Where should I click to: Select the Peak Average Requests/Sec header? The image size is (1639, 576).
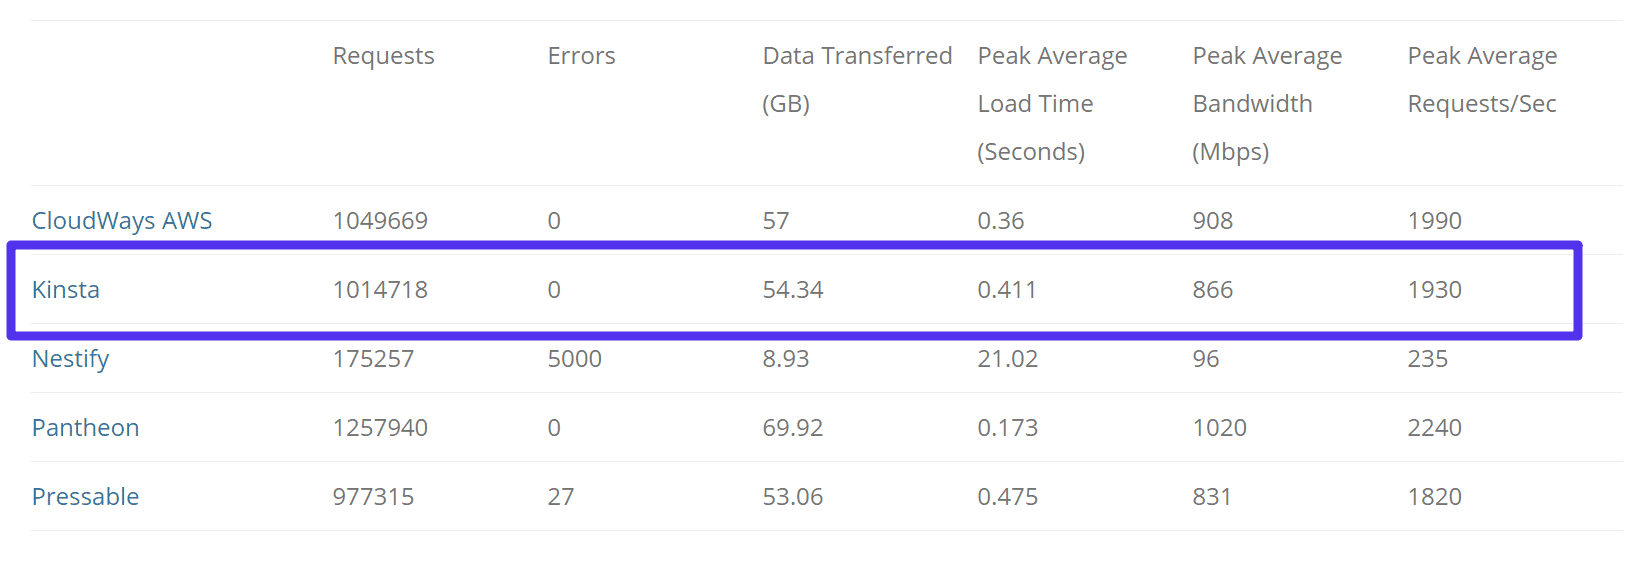(1482, 80)
